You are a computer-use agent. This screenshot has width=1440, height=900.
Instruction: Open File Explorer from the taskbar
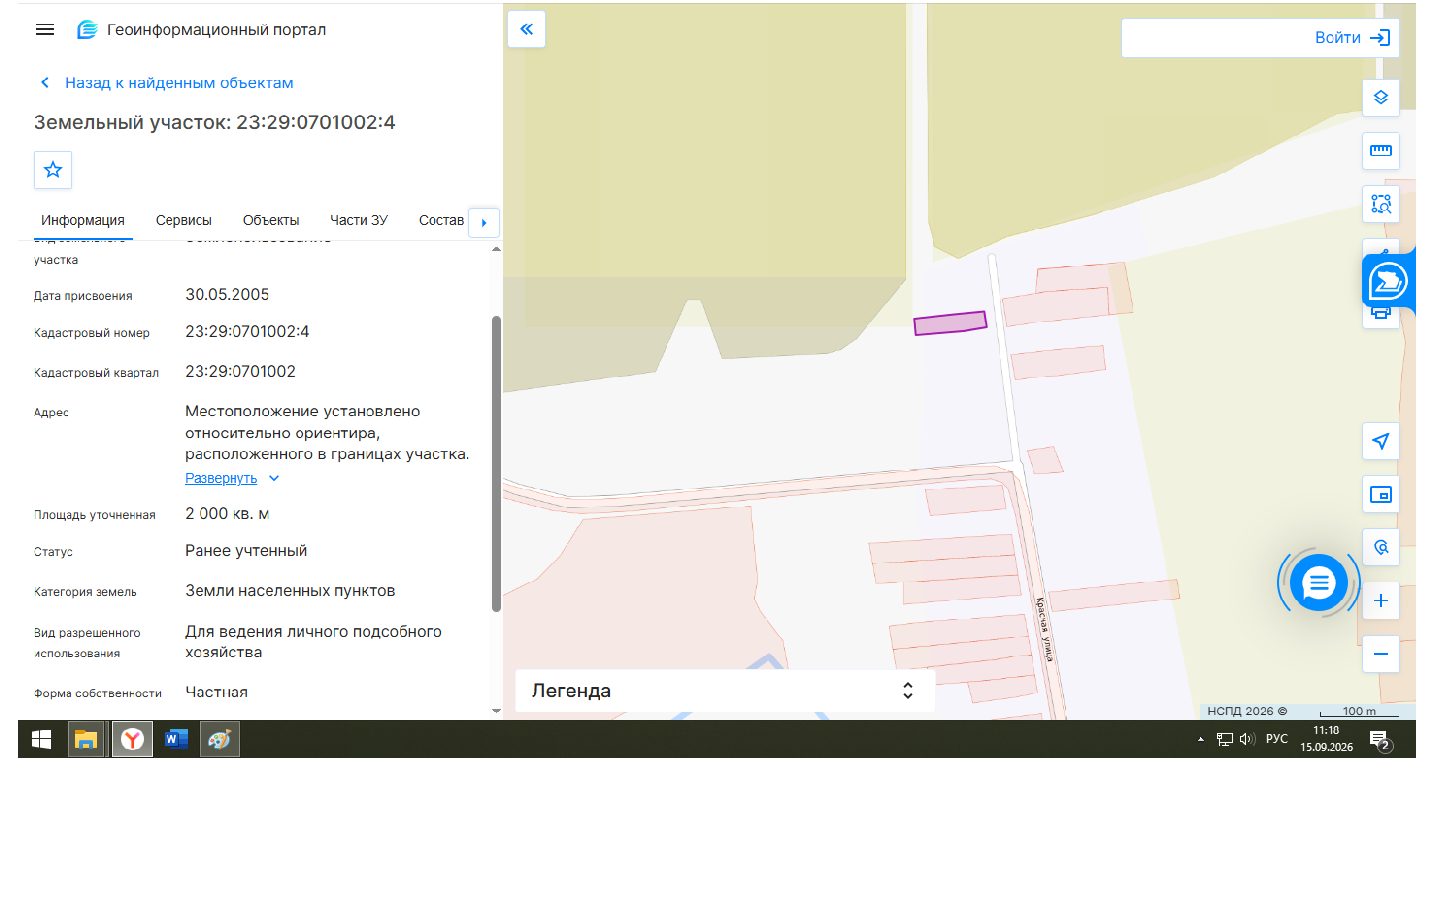click(86, 739)
